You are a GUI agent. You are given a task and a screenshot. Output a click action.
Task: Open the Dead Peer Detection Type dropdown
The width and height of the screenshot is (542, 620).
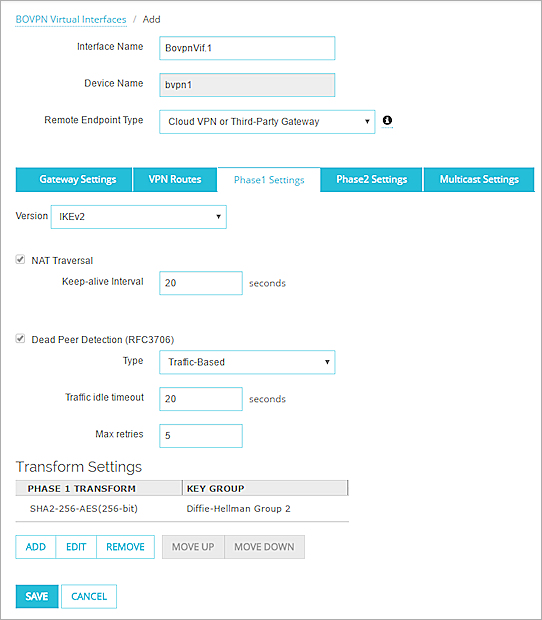click(247, 362)
